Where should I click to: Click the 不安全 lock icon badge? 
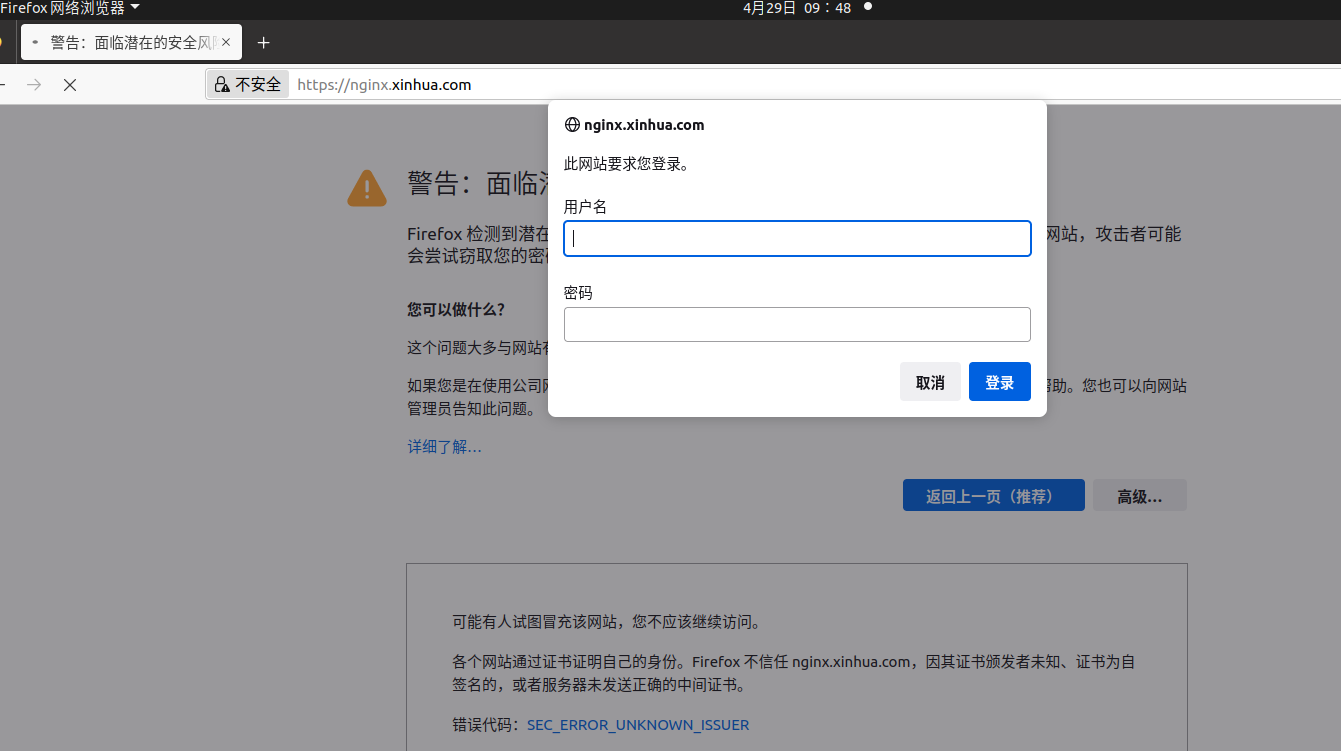pos(248,85)
